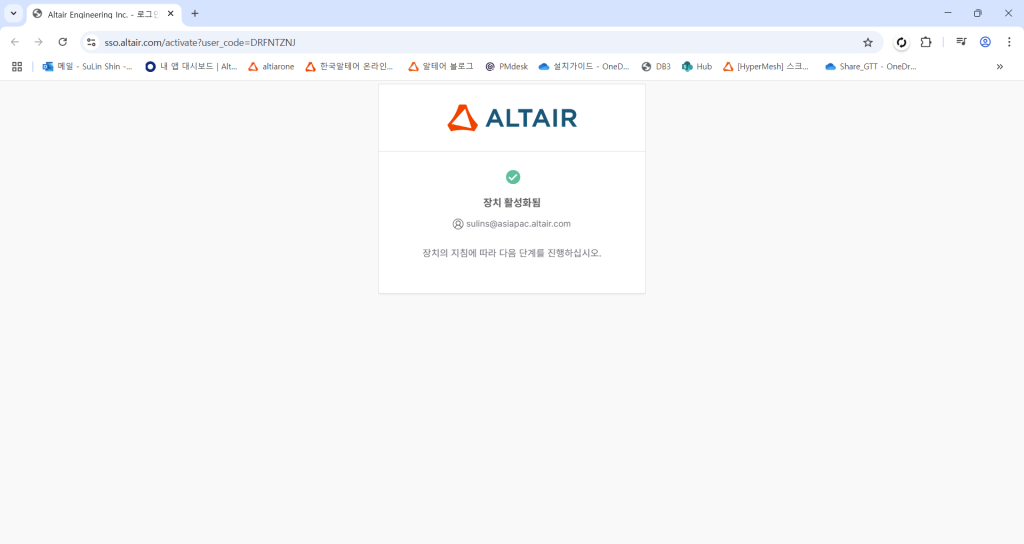Open the Chrome profile avatar
This screenshot has height=544, width=1024.
pos(985,42)
